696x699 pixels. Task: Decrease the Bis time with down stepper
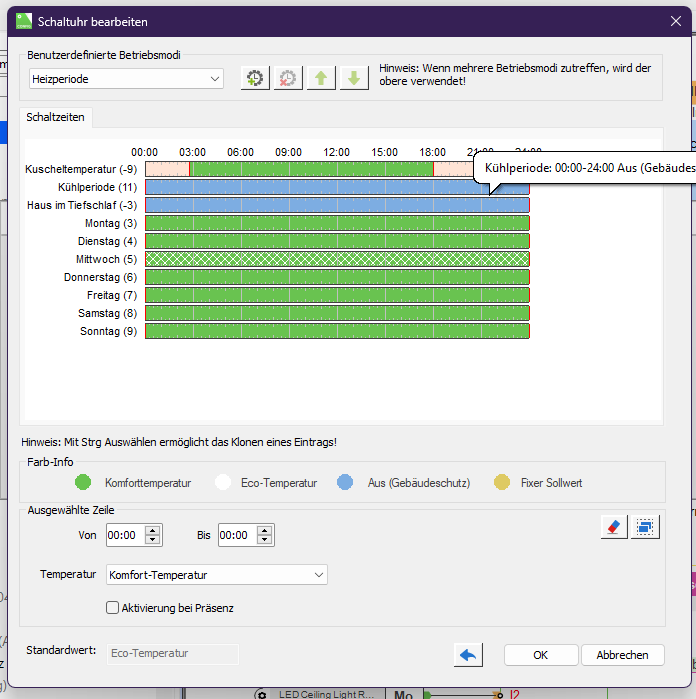[264, 540]
